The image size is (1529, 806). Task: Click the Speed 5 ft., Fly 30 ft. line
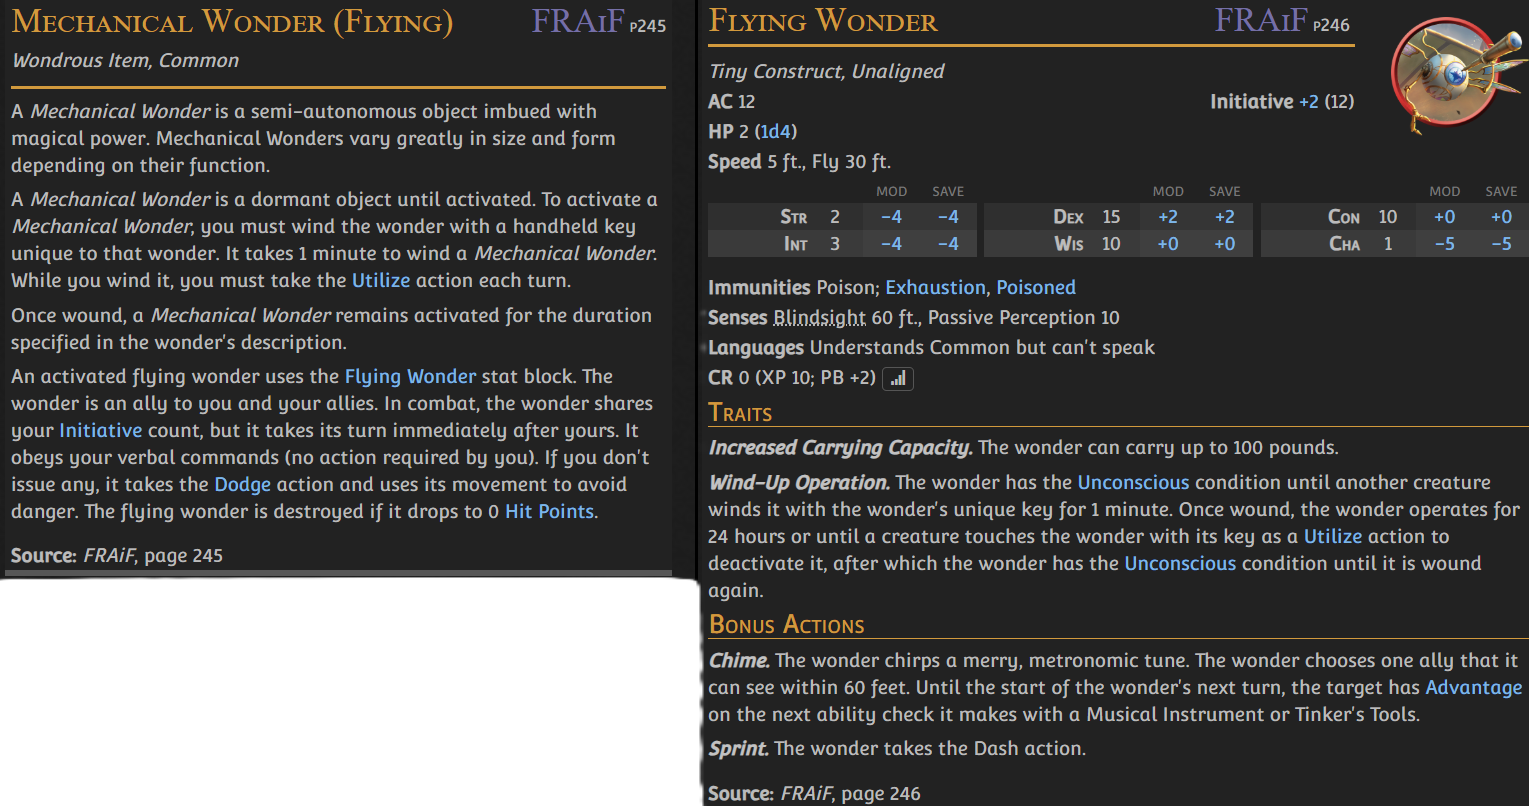799,162
